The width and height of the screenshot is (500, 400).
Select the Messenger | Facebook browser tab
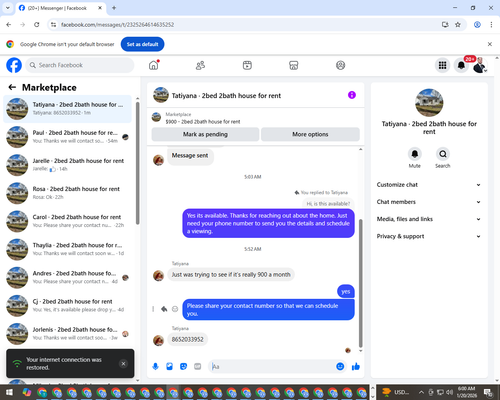click(61, 8)
